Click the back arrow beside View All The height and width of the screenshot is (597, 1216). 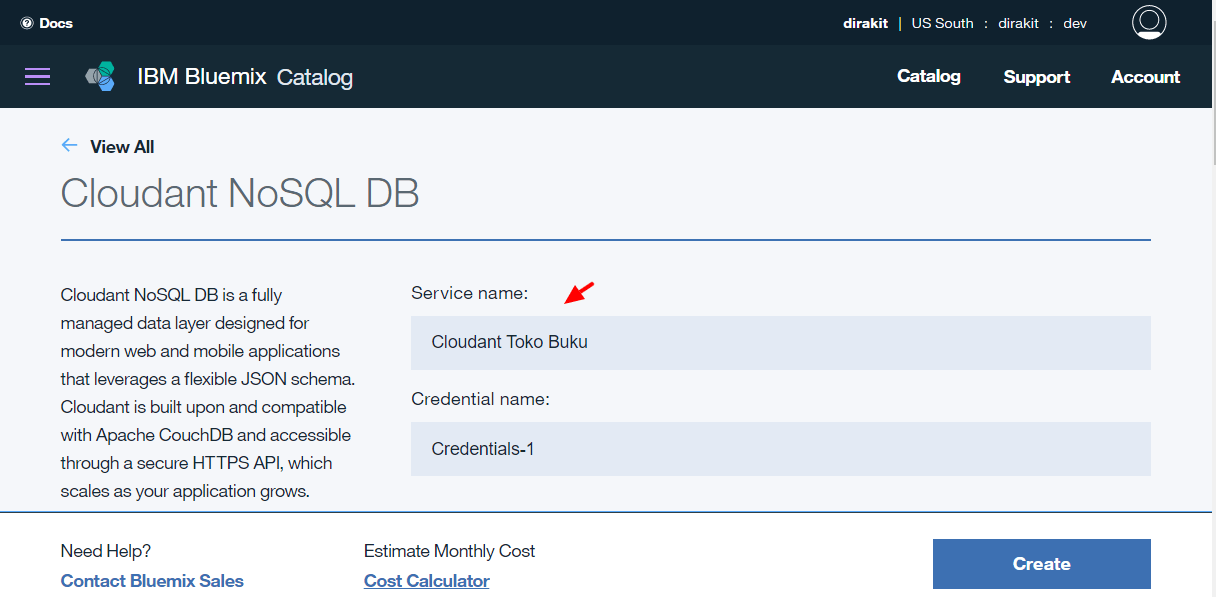[x=69, y=145]
